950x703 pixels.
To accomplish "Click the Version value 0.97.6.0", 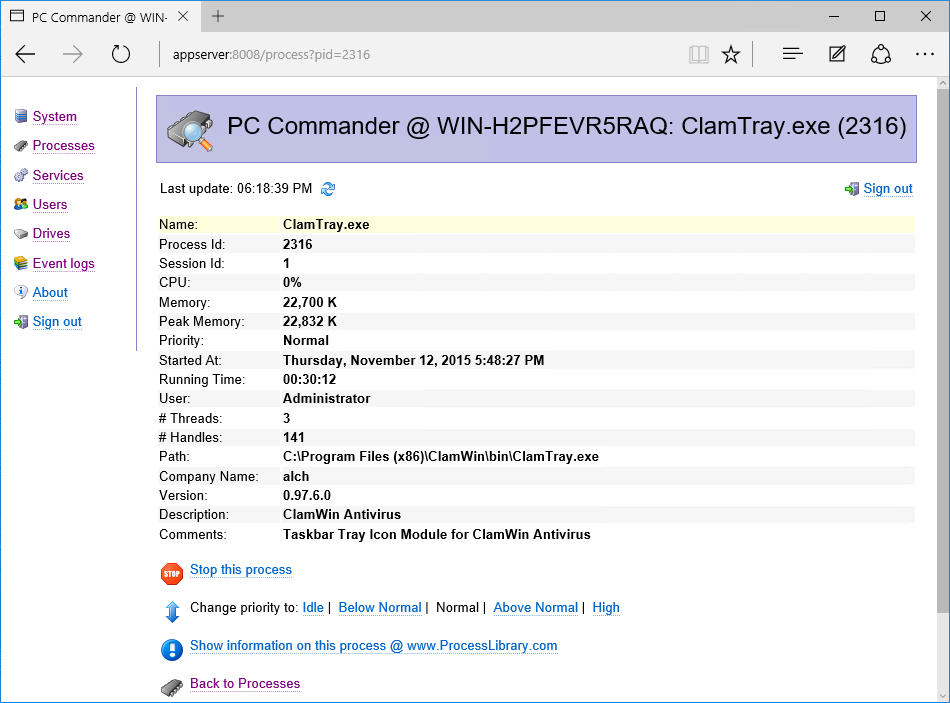I will coord(307,496).
